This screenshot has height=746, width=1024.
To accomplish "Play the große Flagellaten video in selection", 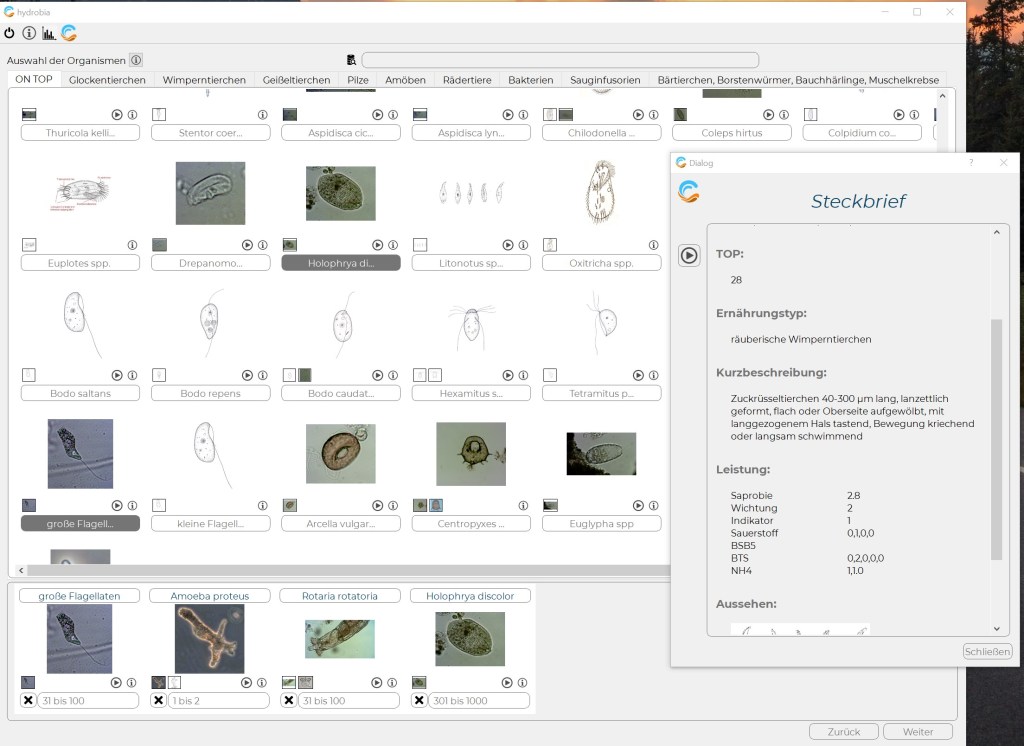I will tap(117, 682).
